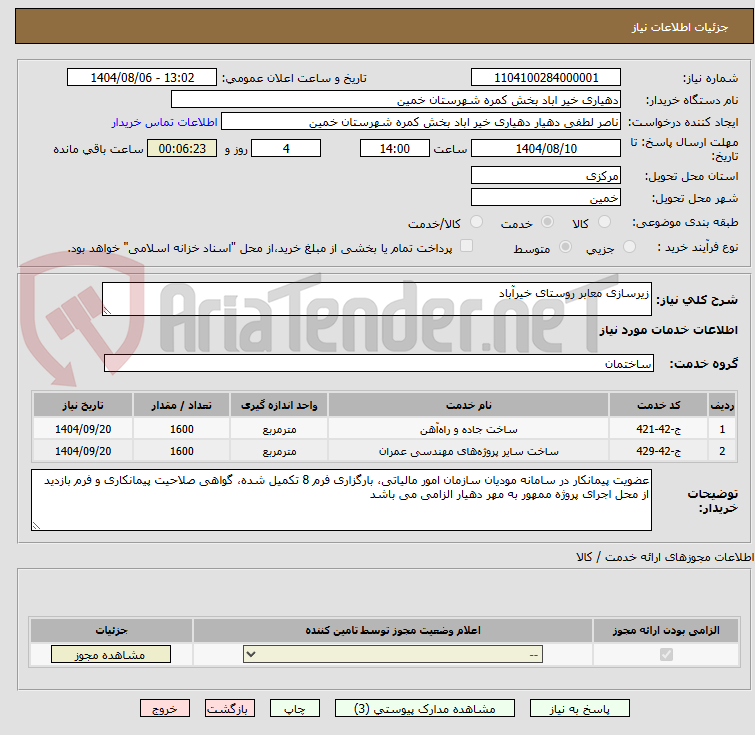Click the واحد اندازه گیری column header
This screenshot has width=755, height=735.
[279, 405]
